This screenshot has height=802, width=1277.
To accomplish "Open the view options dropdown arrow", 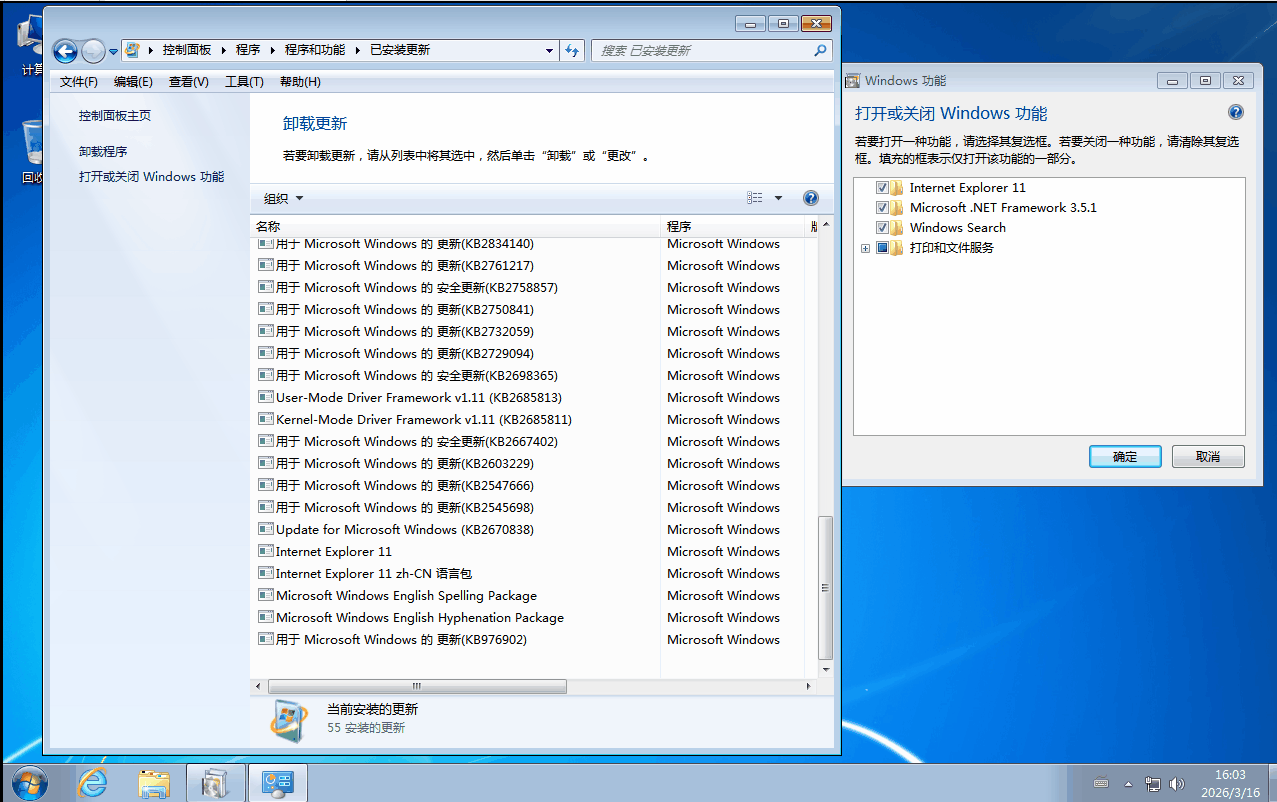I will coord(778,198).
